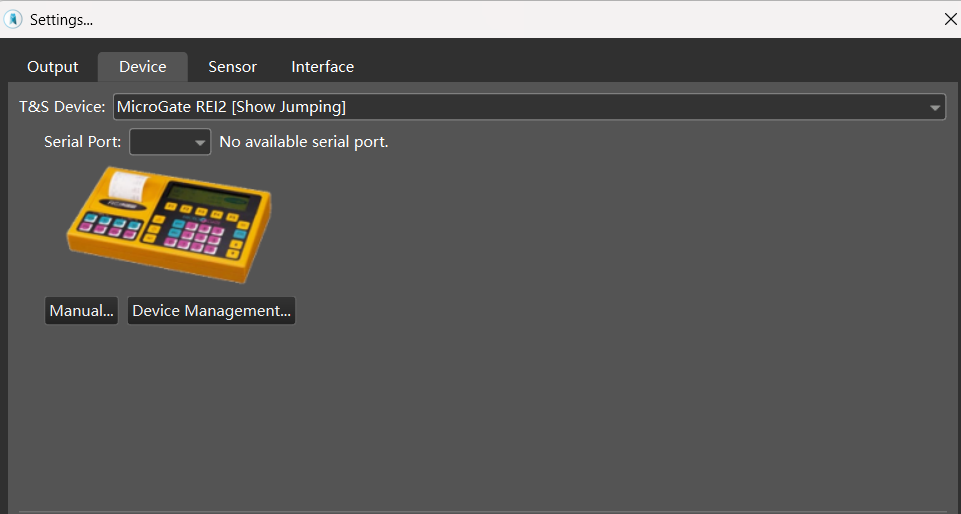The image size is (961, 514).
Task: Expand the Serial Port dropdown arrow
Action: click(x=200, y=143)
